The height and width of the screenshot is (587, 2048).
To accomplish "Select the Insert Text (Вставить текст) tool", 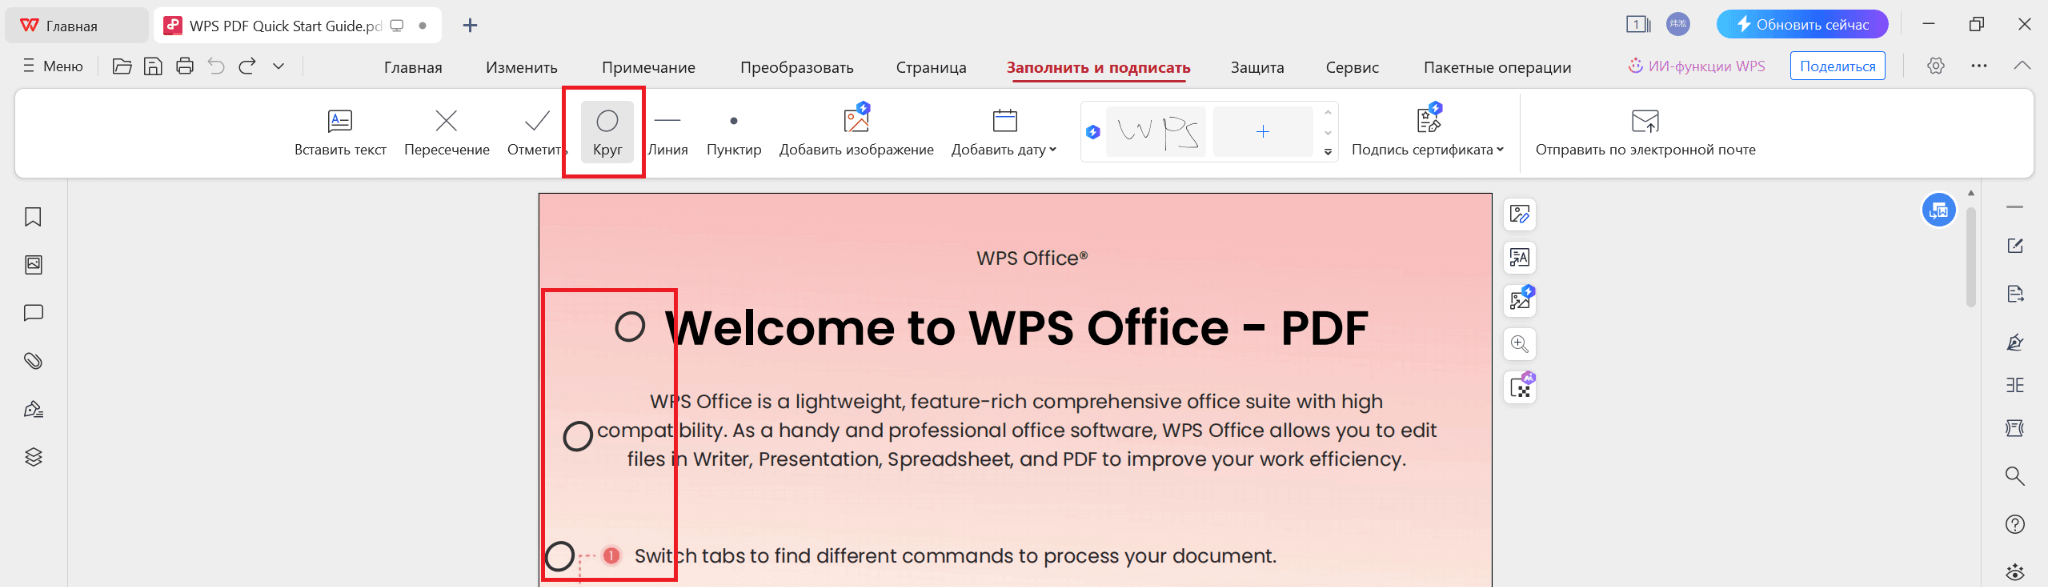I will [x=340, y=133].
